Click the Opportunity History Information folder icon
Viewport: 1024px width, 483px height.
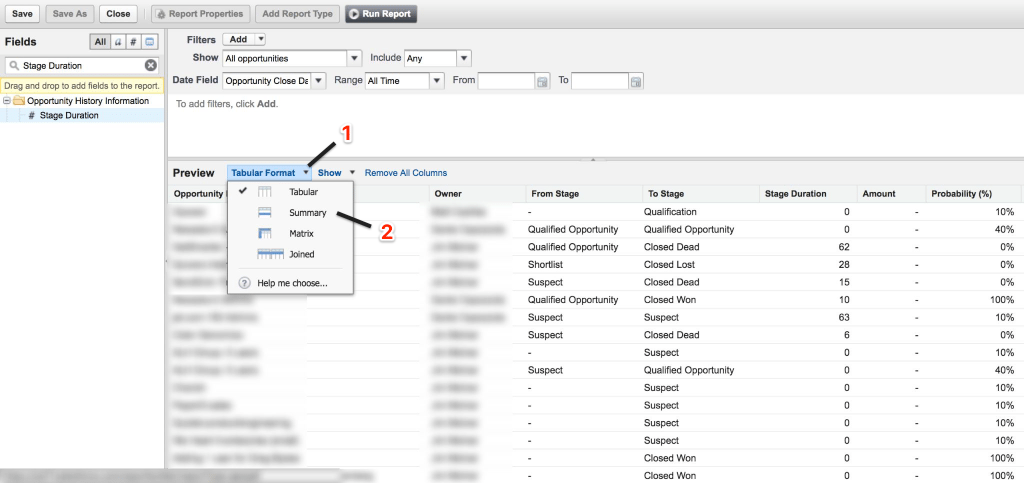click(18, 101)
